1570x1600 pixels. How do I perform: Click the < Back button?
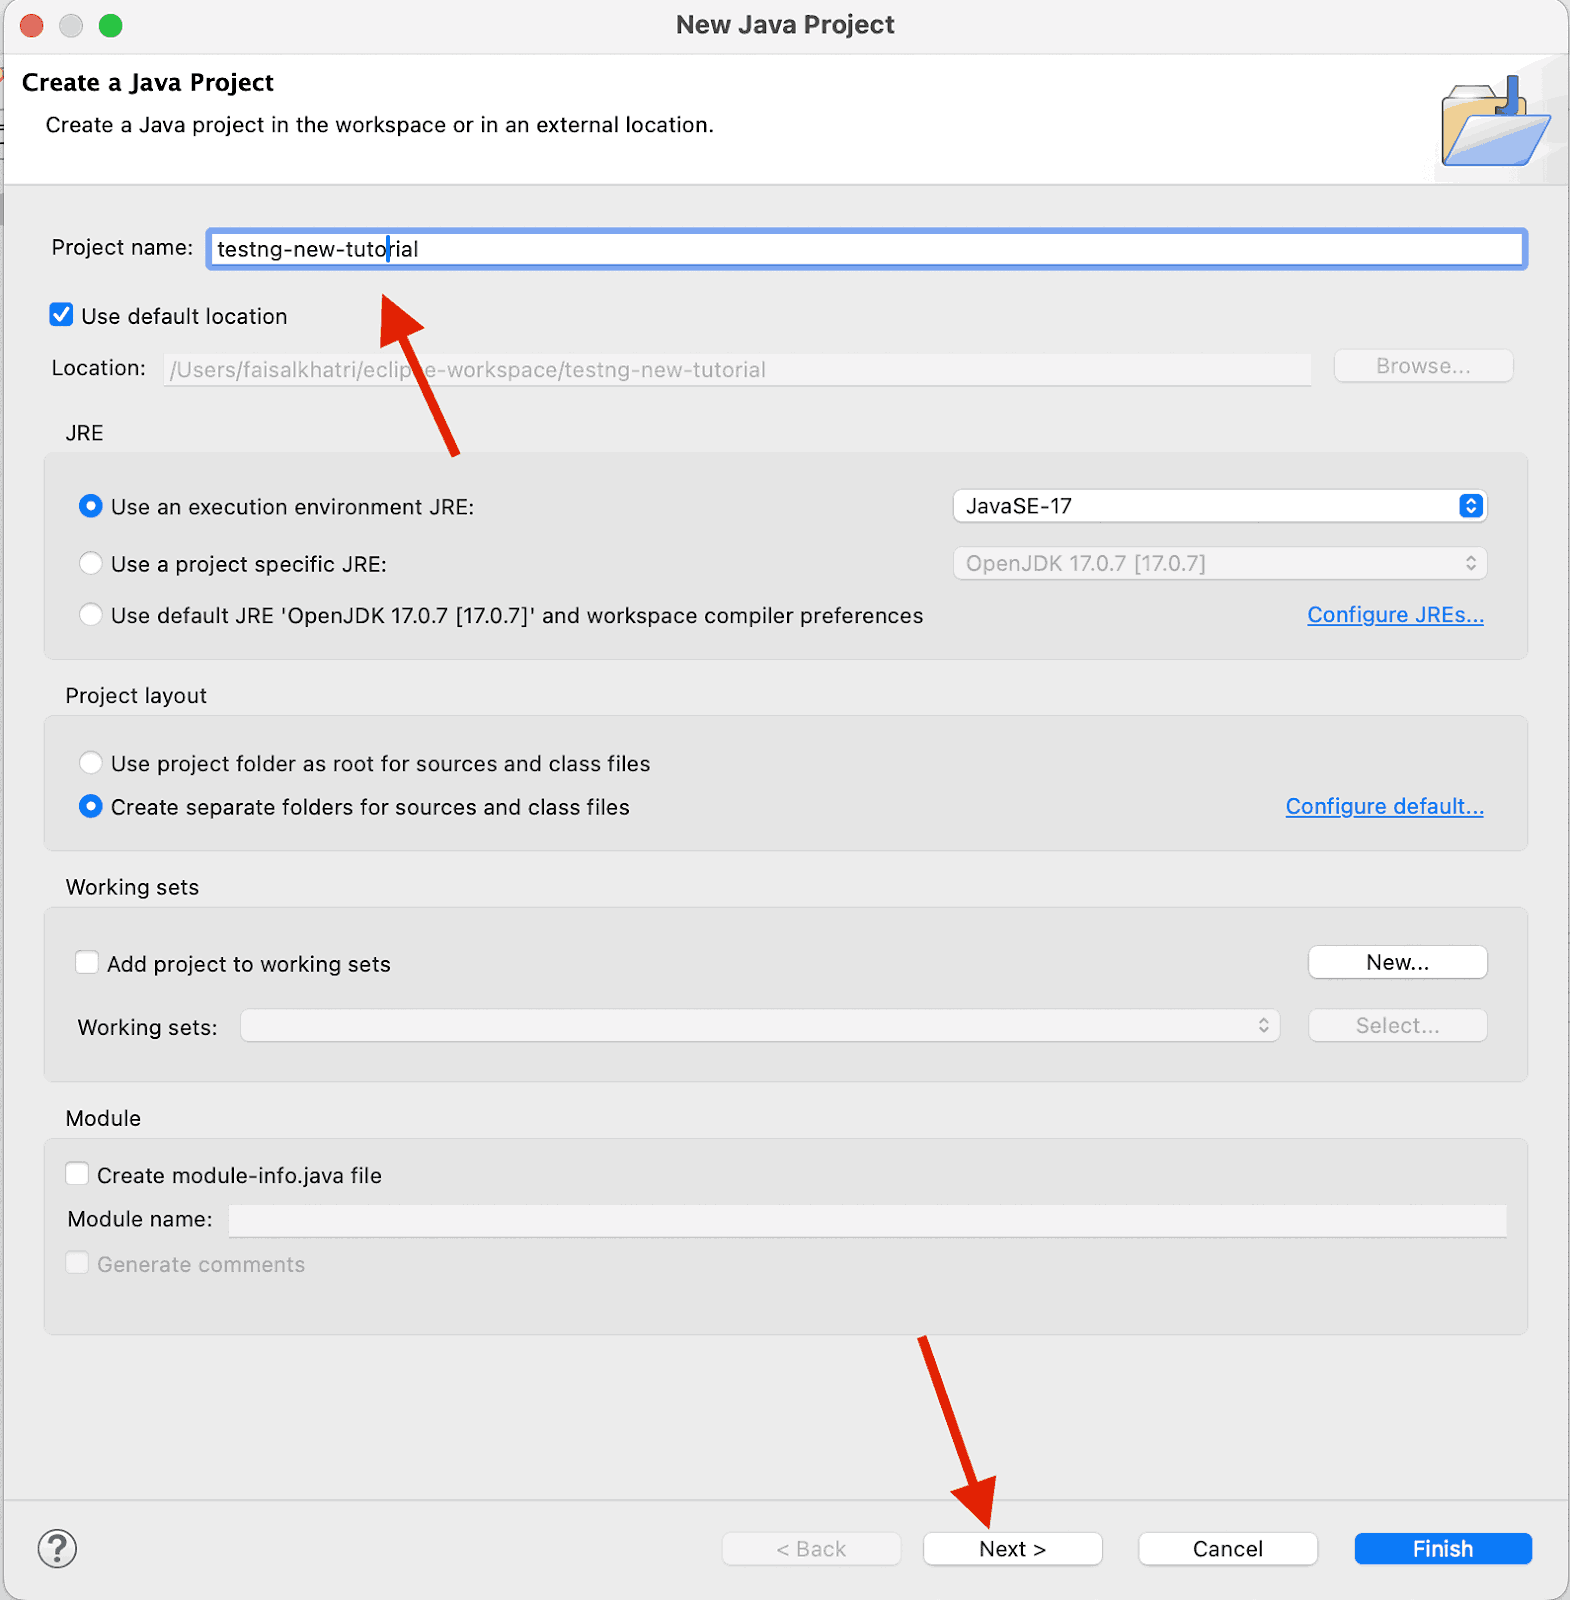click(x=811, y=1549)
